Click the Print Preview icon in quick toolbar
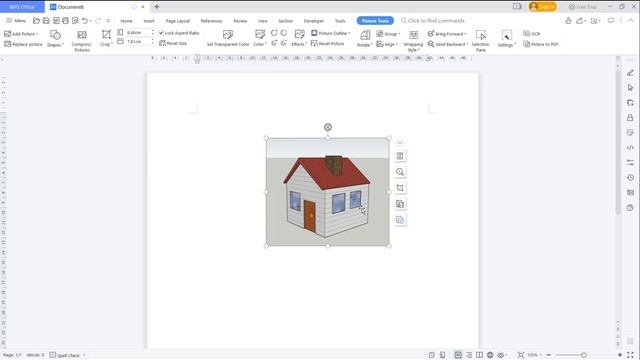Screen dimensions: 640x360 pyautogui.click(x=75, y=20)
